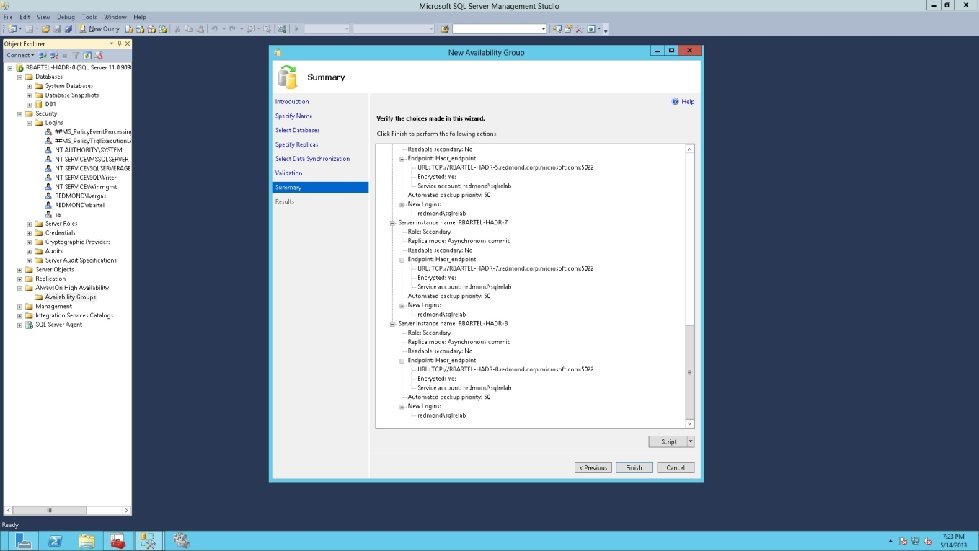Collapse the Logins tree node
979x551 pixels.
(29, 123)
